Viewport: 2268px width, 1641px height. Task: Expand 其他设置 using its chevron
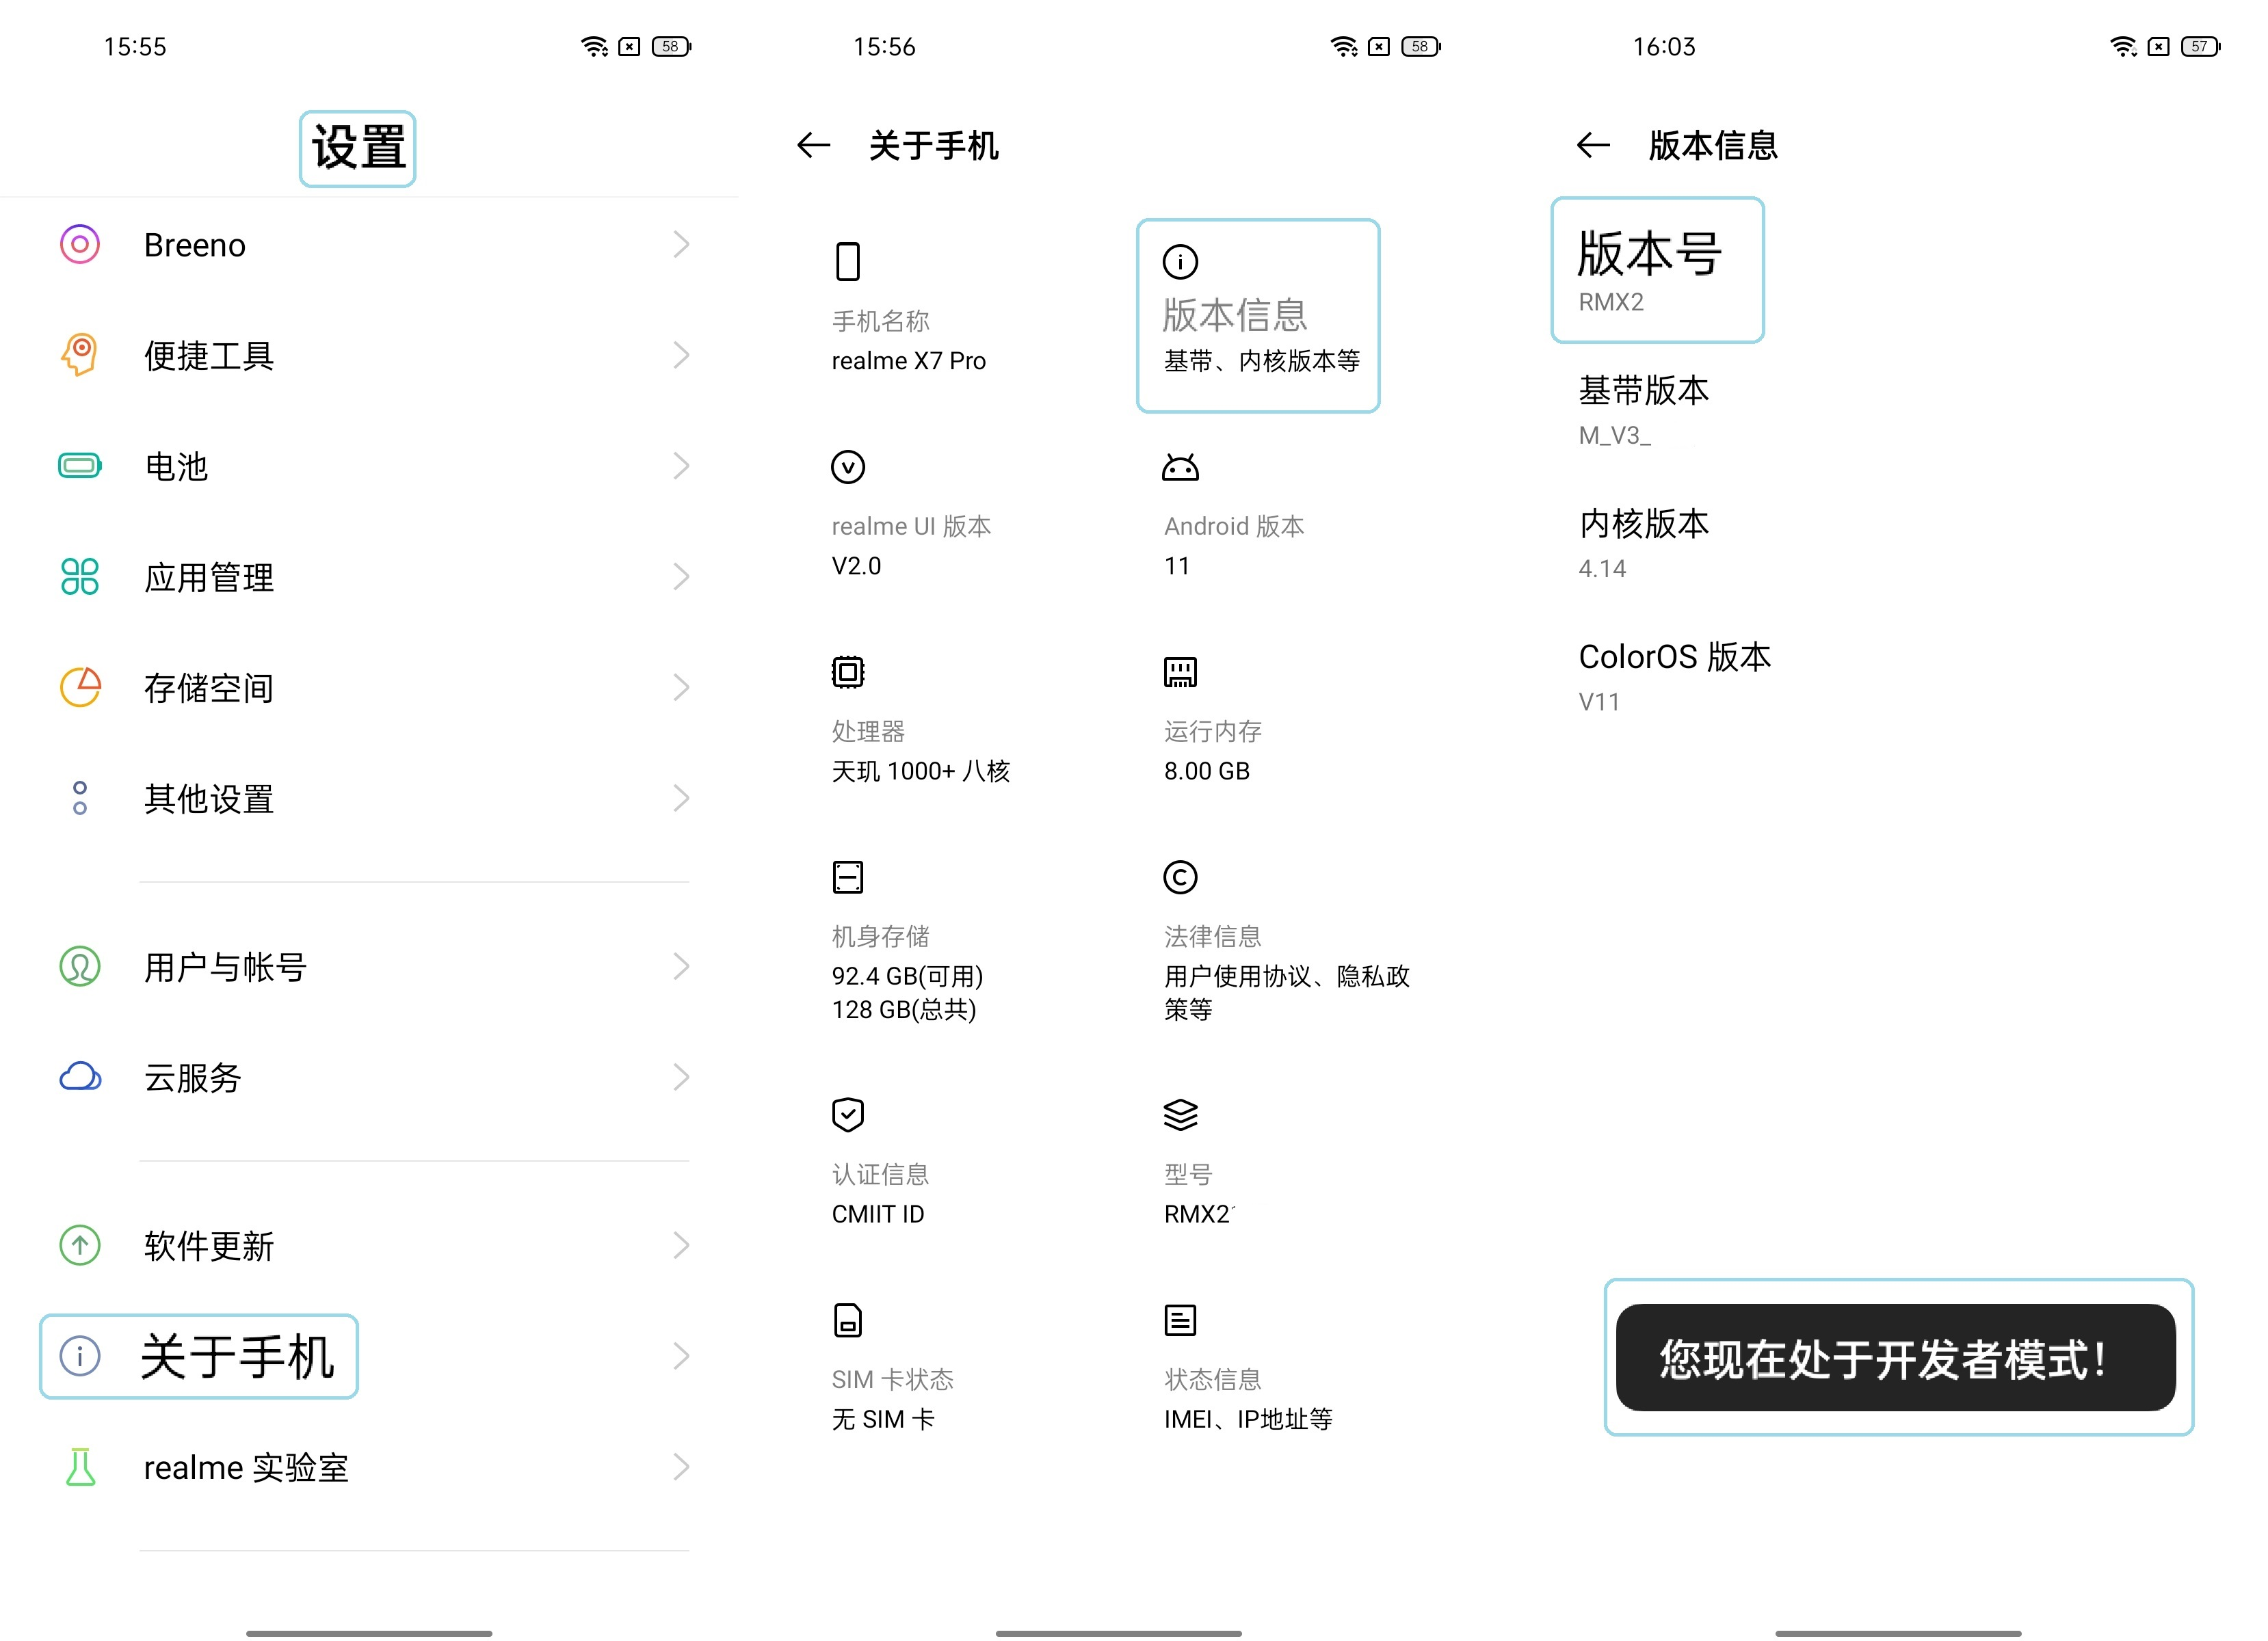(x=683, y=798)
